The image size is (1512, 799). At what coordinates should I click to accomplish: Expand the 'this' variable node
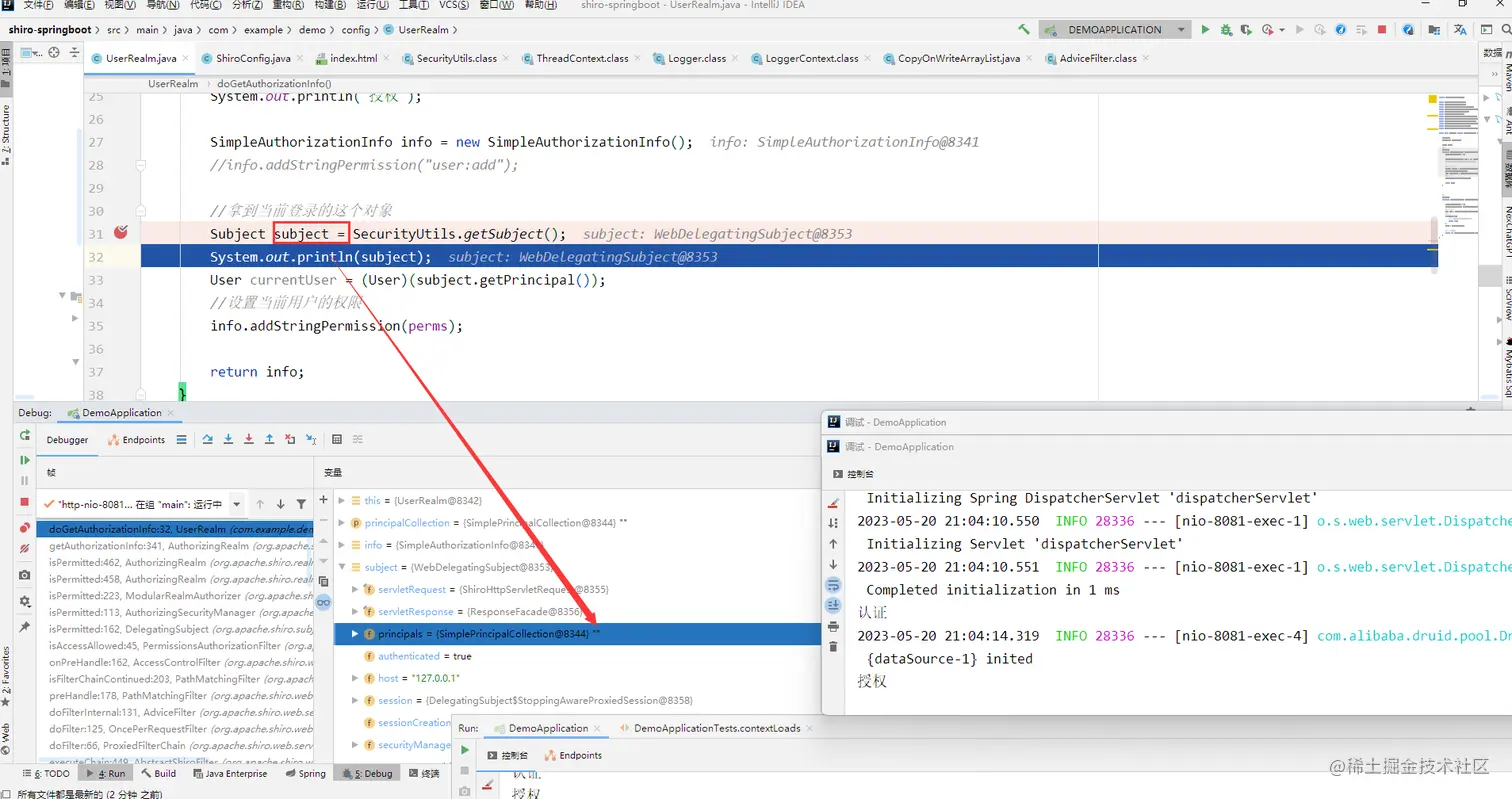(x=342, y=500)
